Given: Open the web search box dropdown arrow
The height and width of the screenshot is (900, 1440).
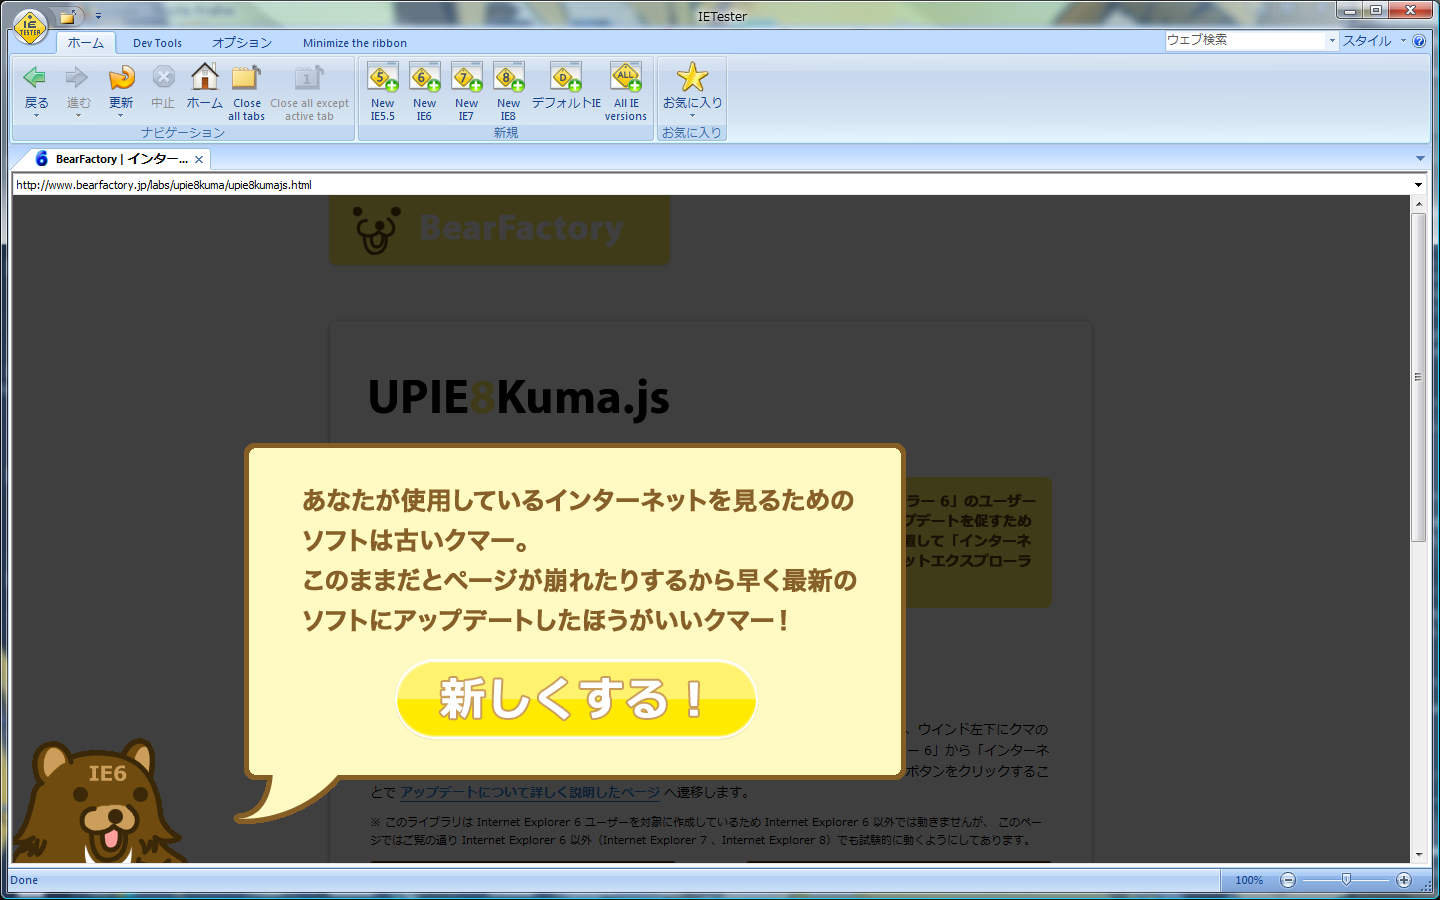Looking at the screenshot, I should point(1332,41).
